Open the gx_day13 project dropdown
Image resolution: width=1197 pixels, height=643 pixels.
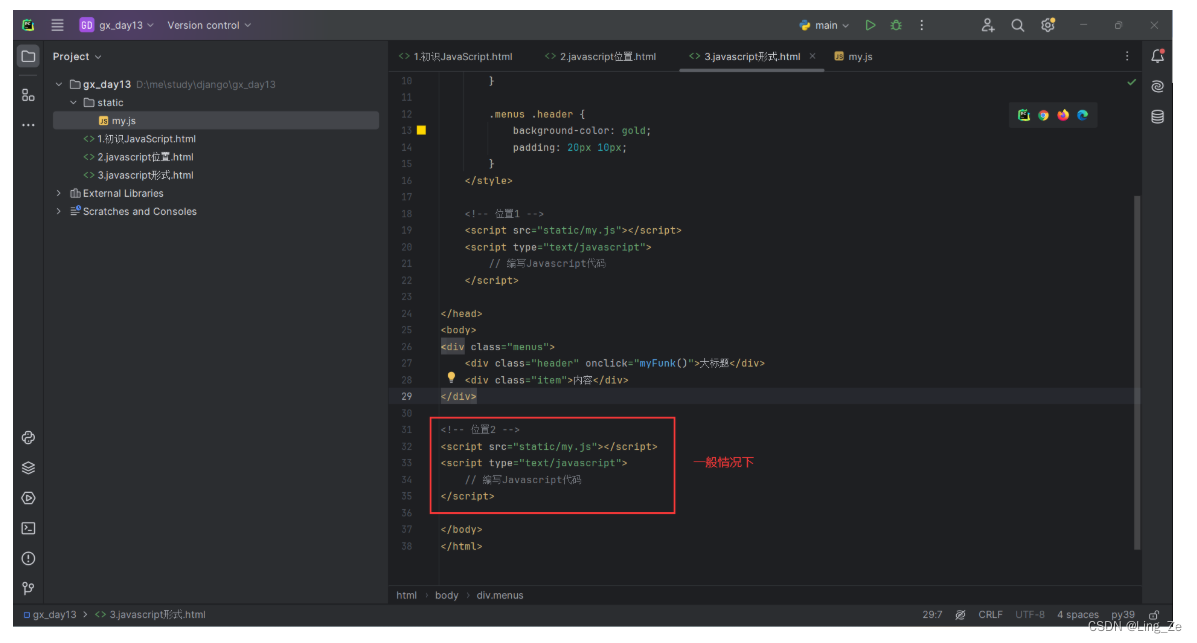[x=117, y=25]
